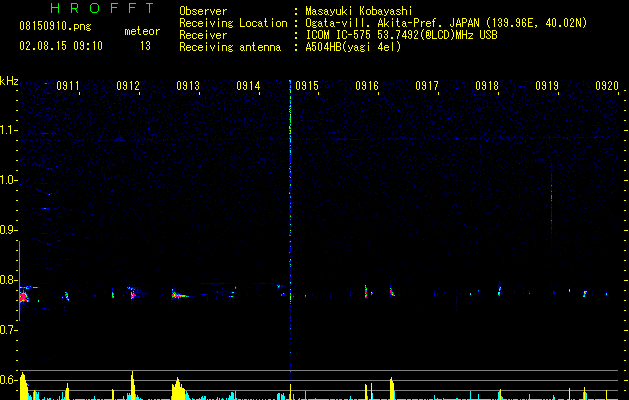The image size is (629, 400).
Task: Select the file name 08150910.png
Action: [x=55, y=27]
